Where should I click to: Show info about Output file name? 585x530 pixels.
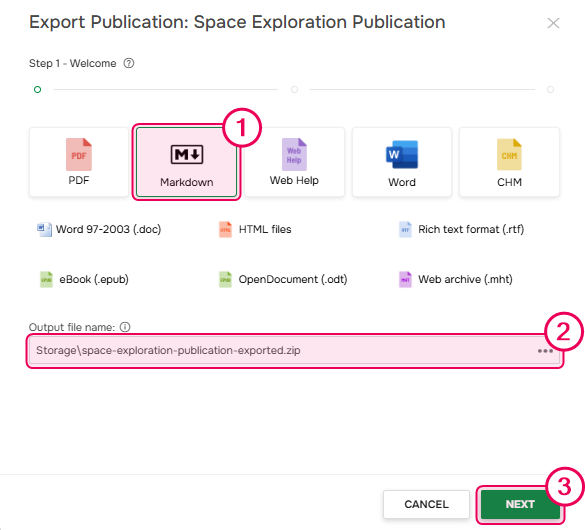[125, 327]
